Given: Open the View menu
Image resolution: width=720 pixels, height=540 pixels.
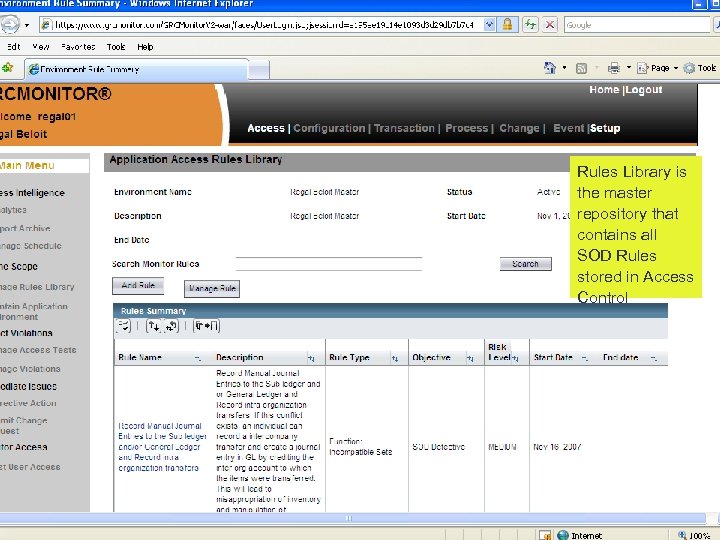Looking at the screenshot, I should point(41,47).
